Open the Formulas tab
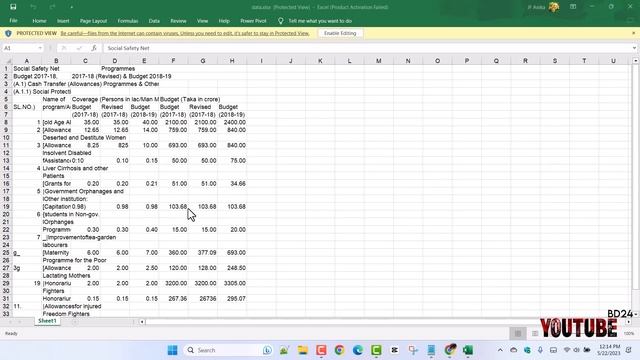This screenshot has height=360, width=640. (x=128, y=21)
